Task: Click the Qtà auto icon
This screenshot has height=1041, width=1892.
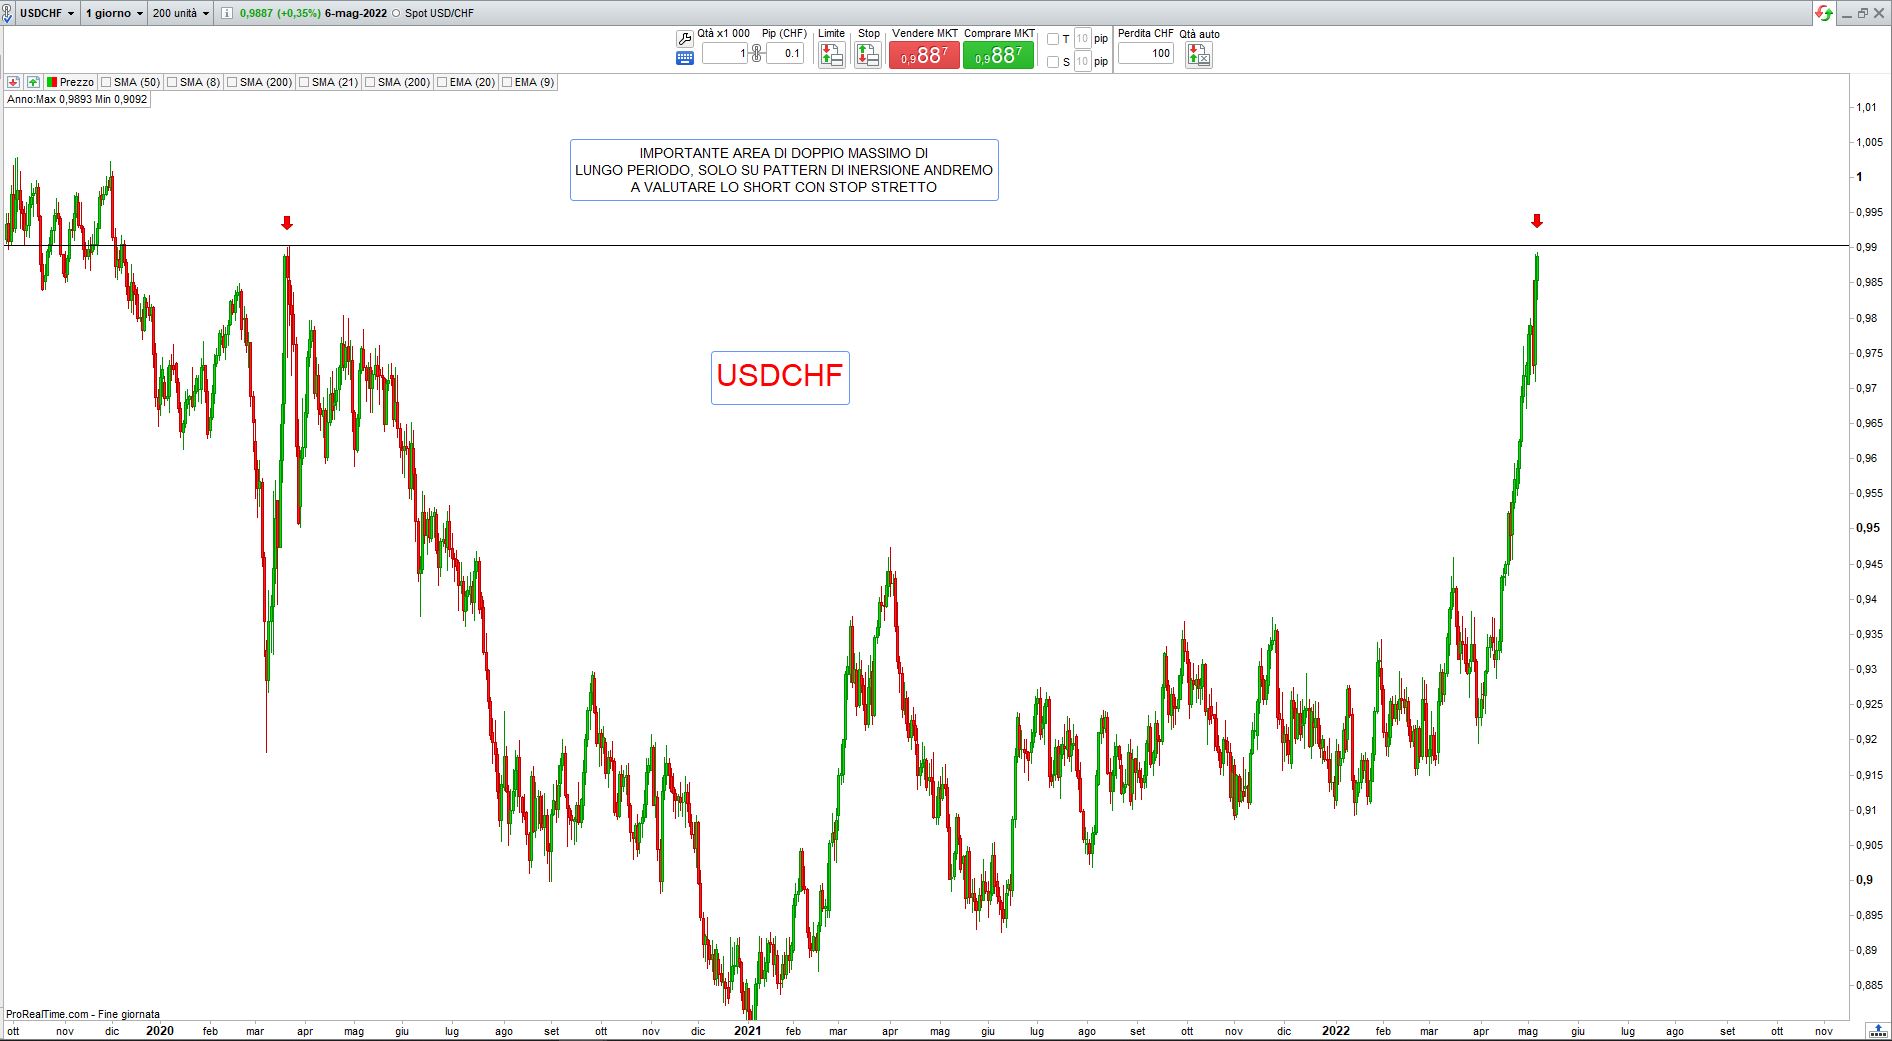Action: point(1198,55)
